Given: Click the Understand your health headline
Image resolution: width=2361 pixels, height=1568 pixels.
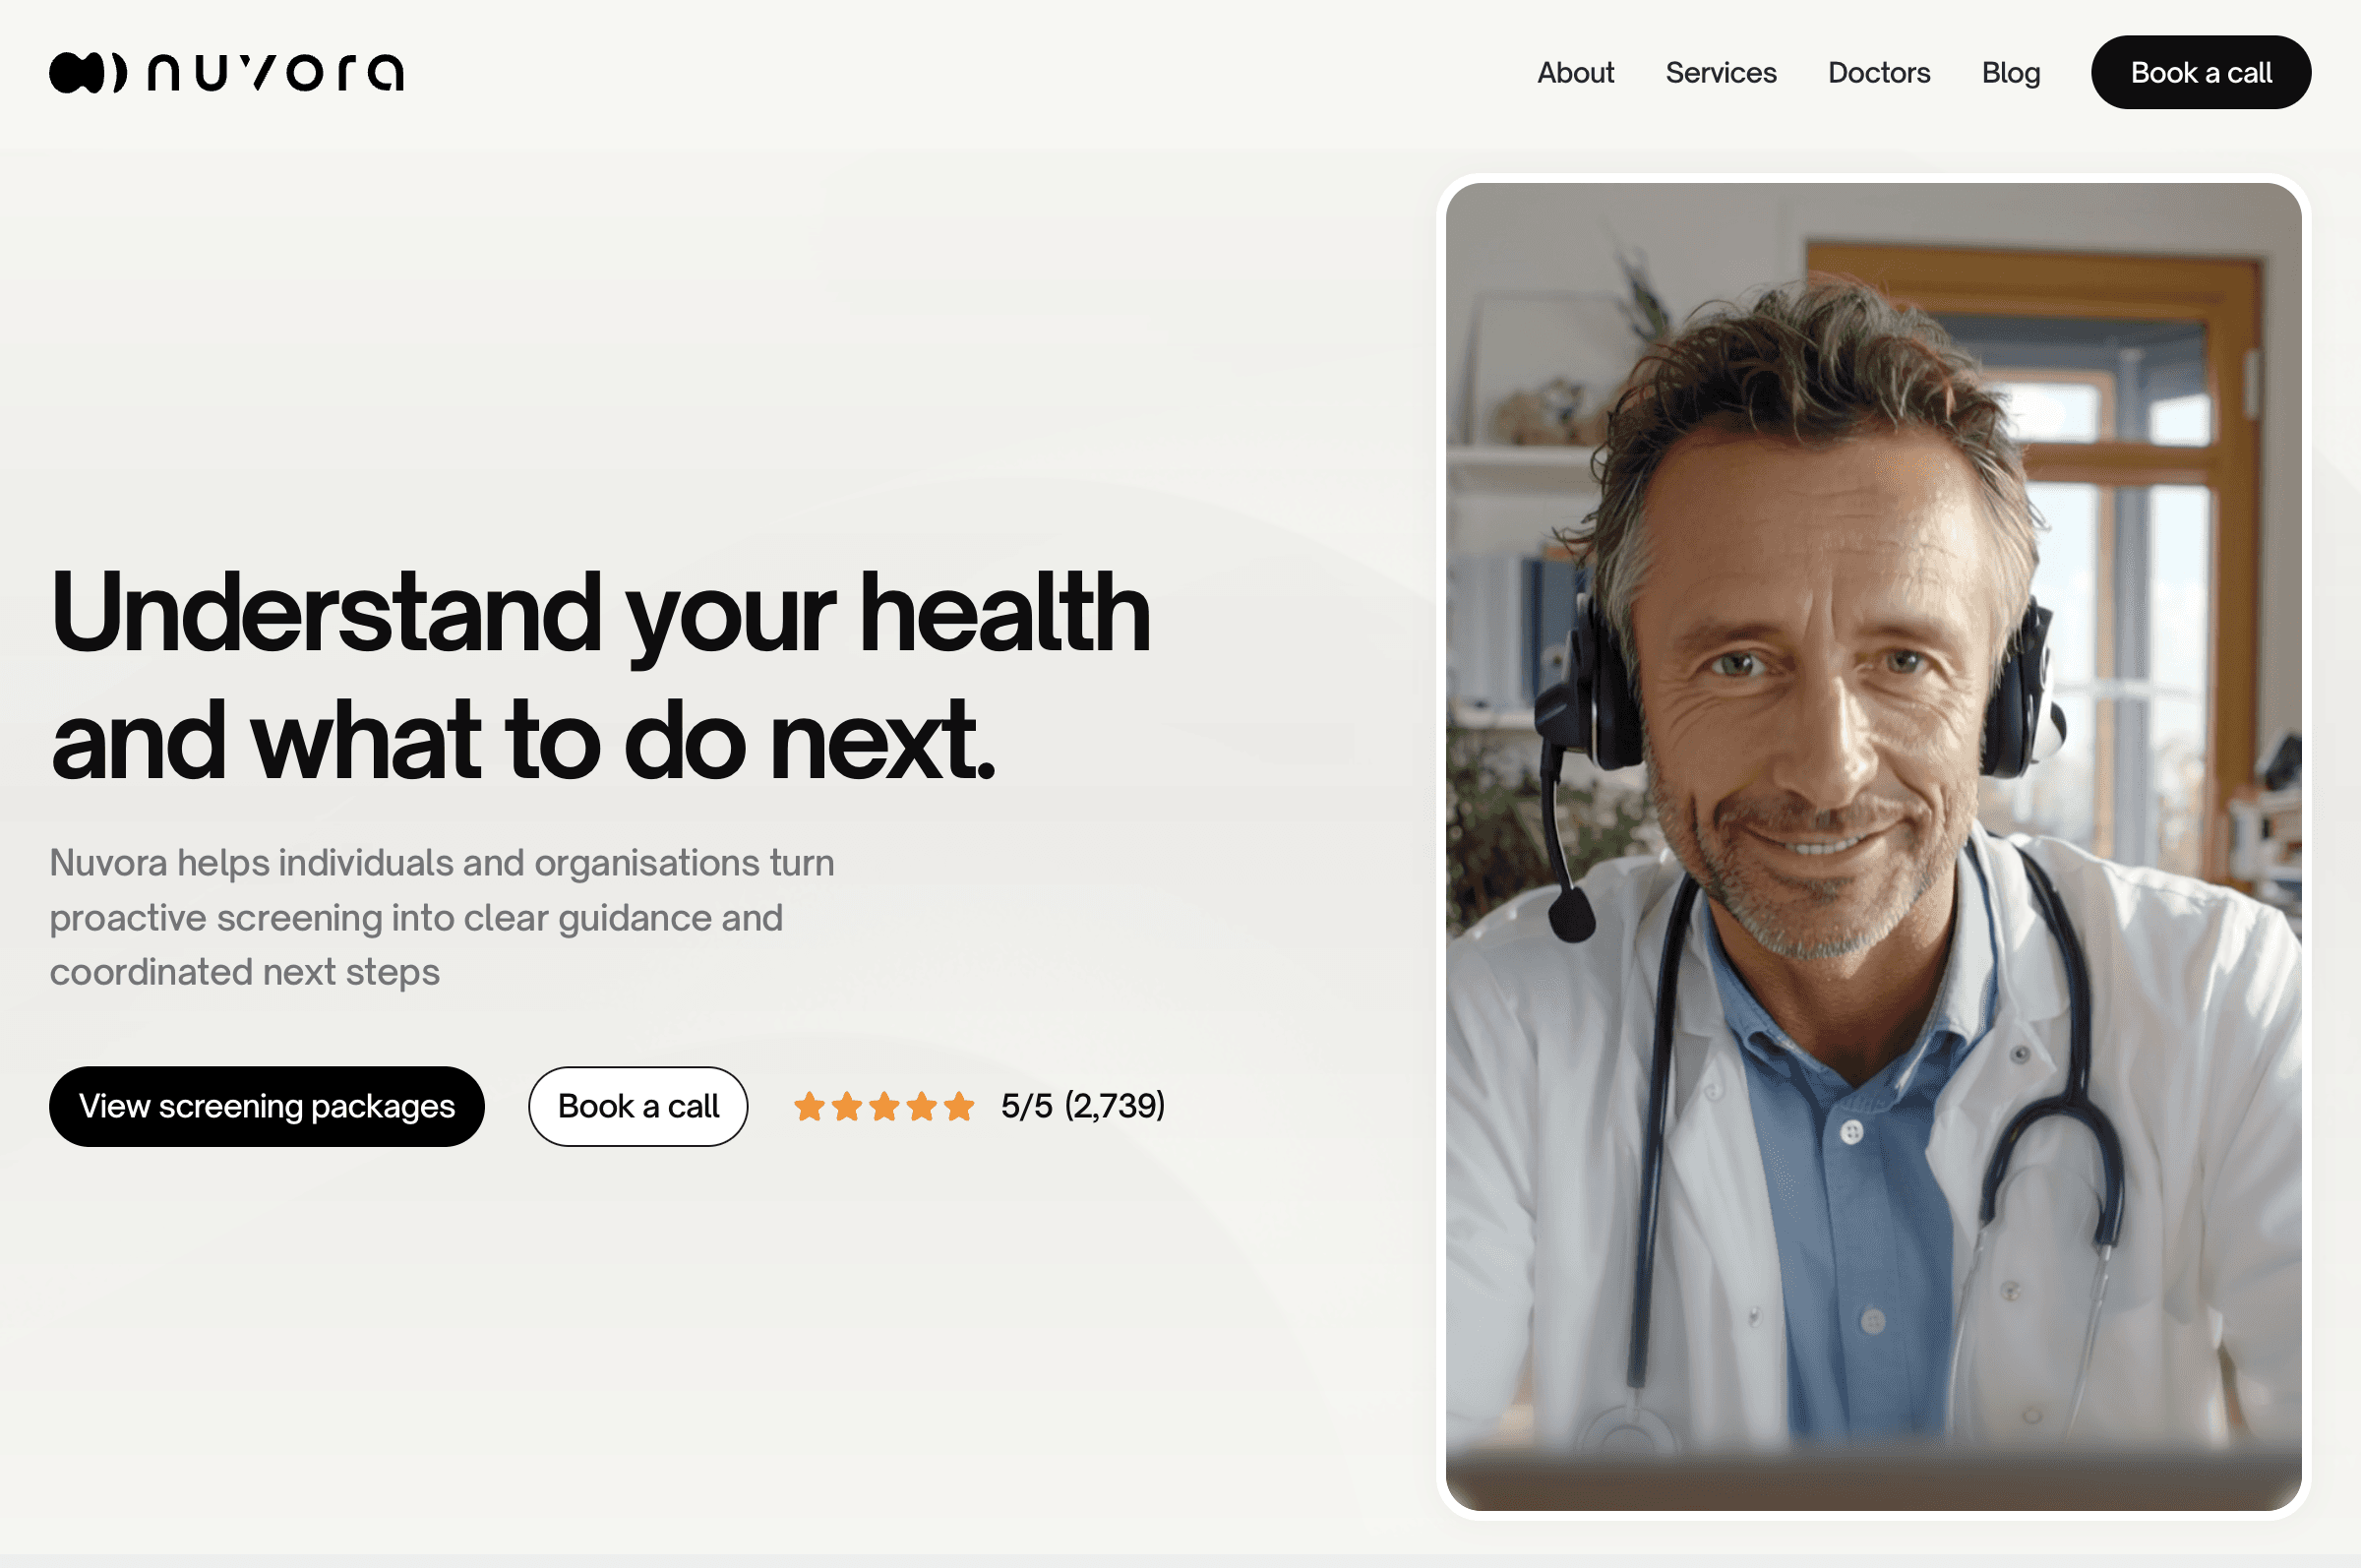Looking at the screenshot, I should point(600,674).
